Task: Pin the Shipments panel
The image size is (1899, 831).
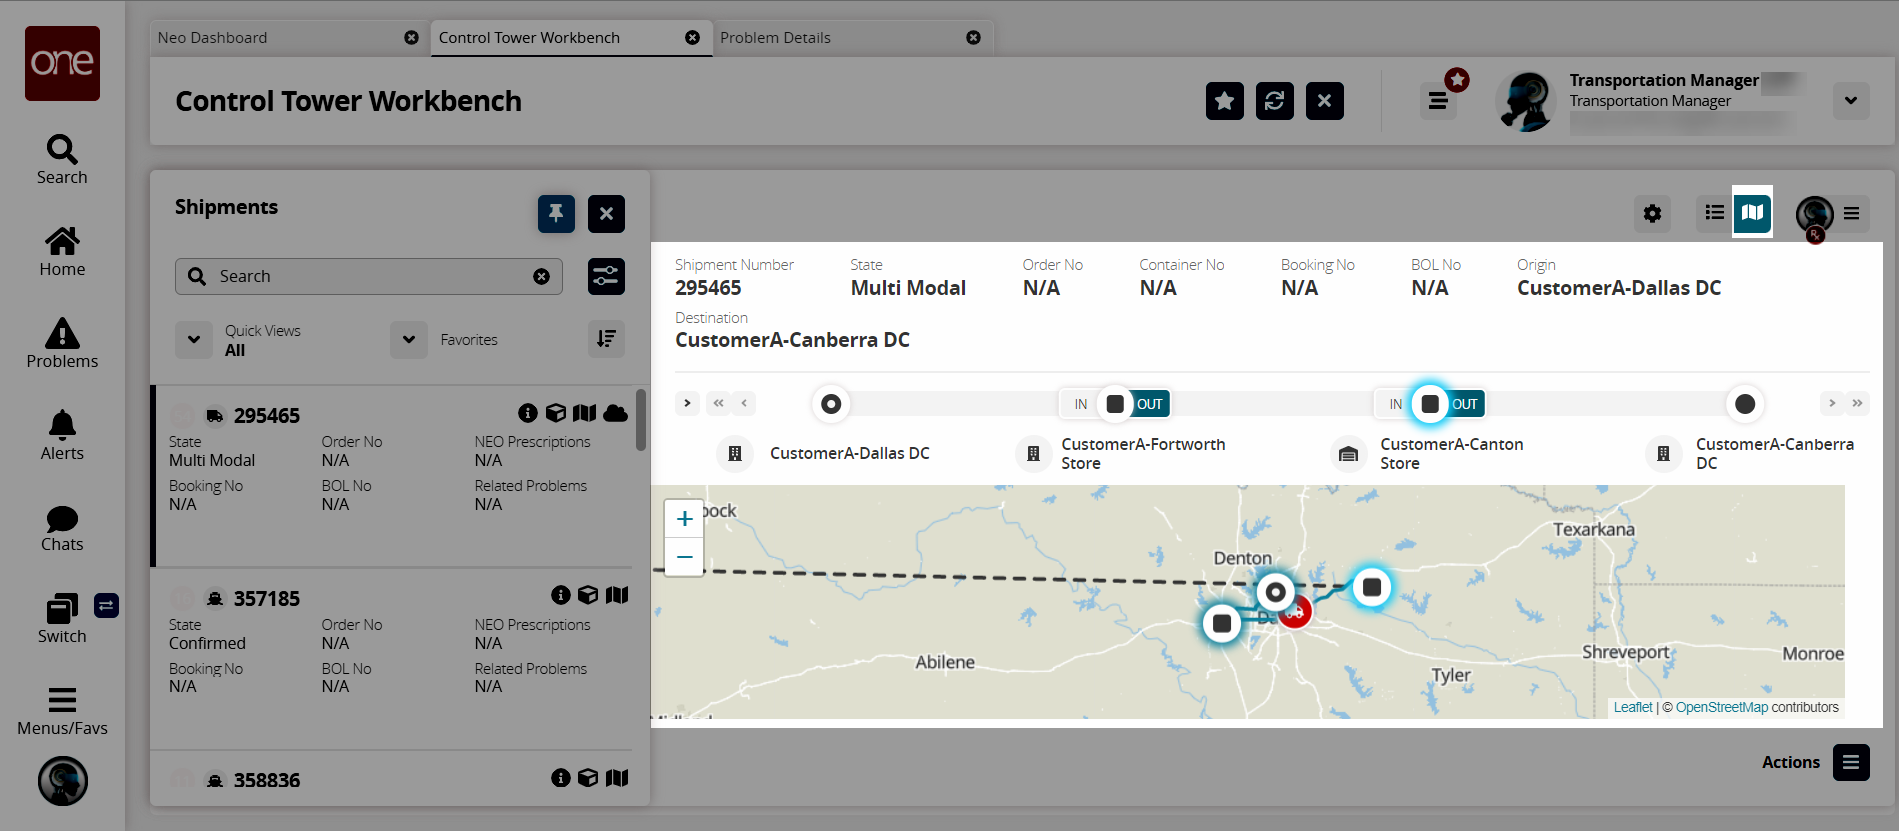Action: coord(556,213)
